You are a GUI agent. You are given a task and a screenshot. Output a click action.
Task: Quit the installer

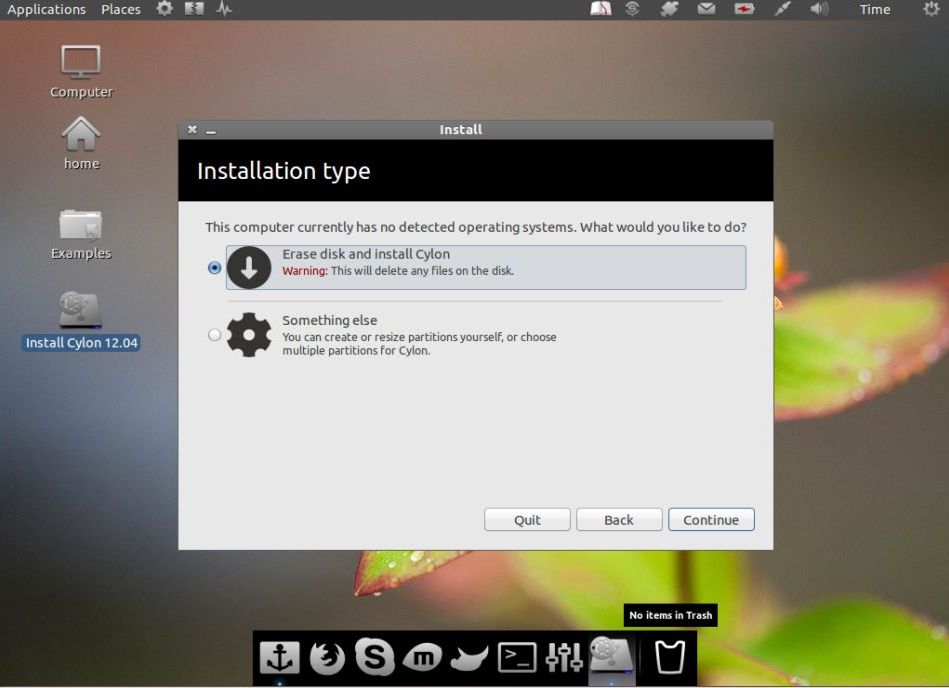tap(527, 520)
